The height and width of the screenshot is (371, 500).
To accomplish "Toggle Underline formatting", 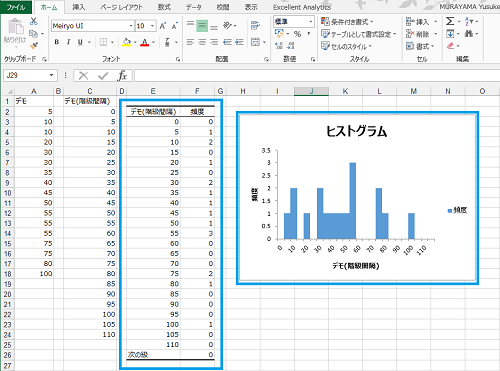I will (x=80, y=42).
